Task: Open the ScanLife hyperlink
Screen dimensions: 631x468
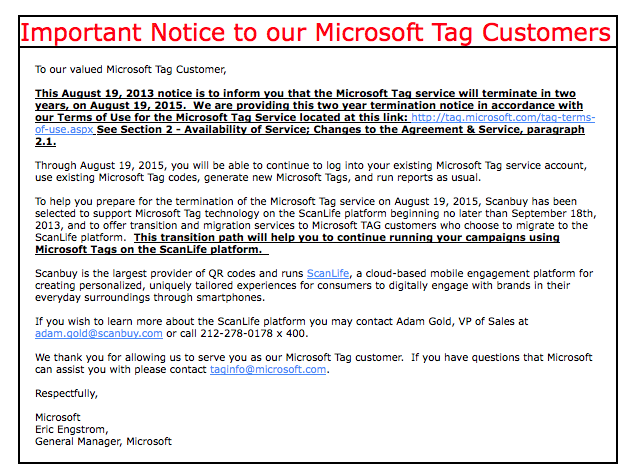Action: (x=328, y=273)
